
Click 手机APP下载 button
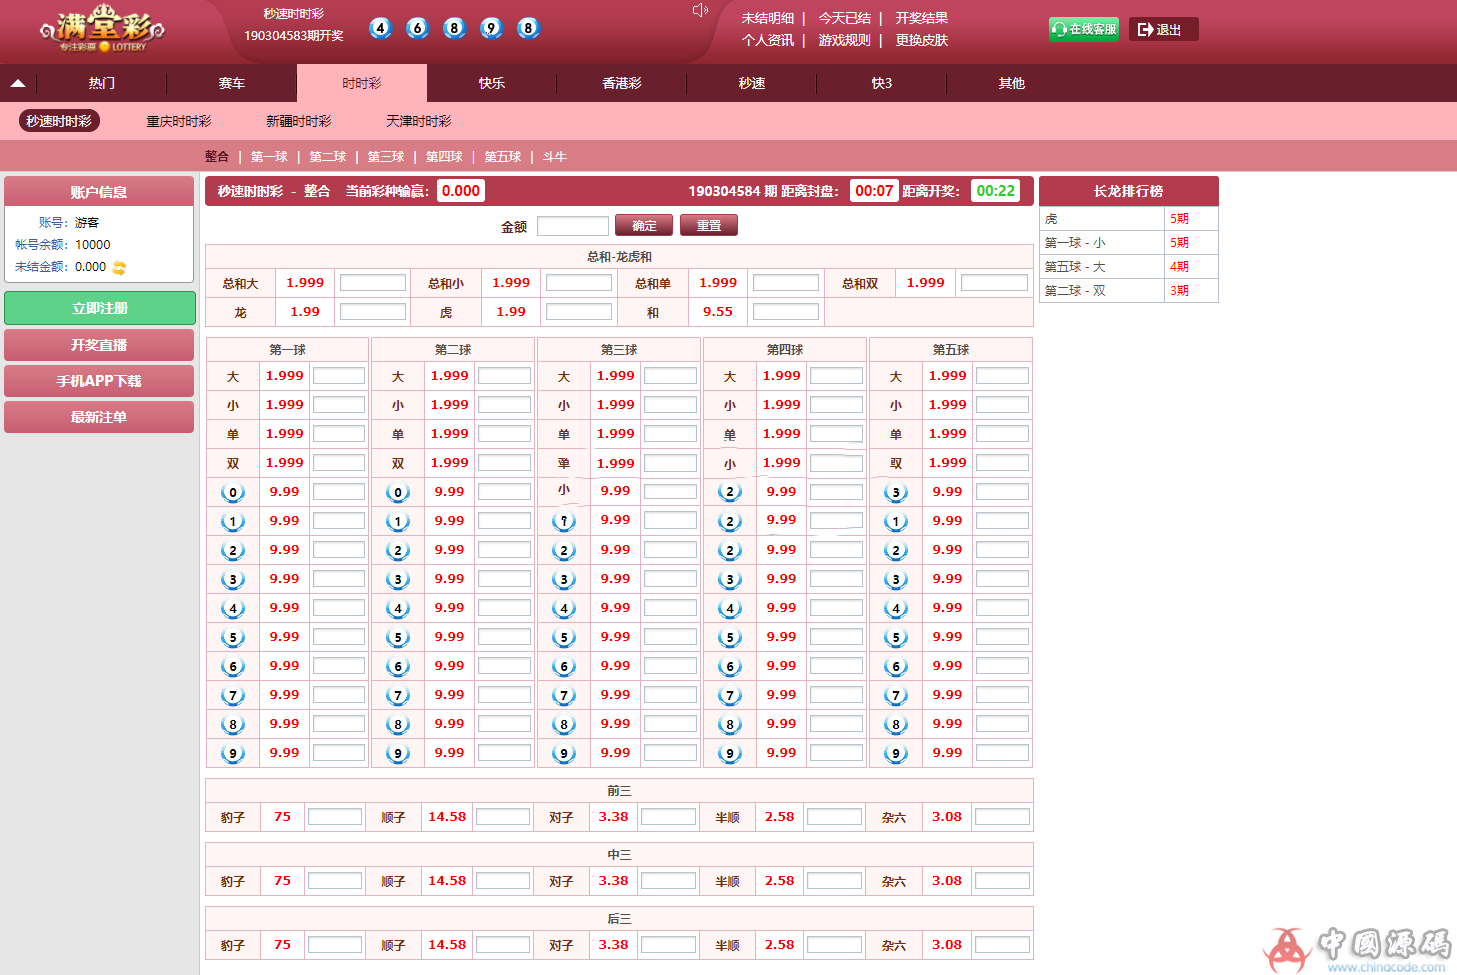pos(99,381)
